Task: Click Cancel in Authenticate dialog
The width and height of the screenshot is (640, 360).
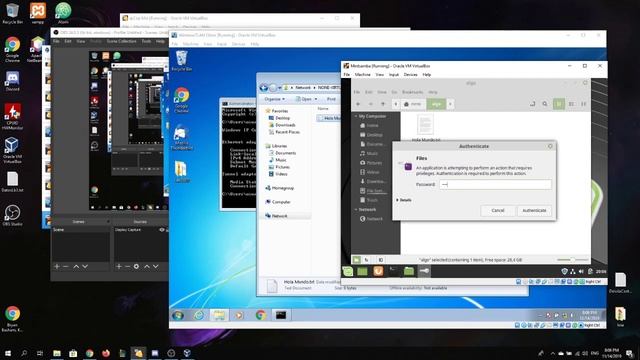Action: tap(498, 210)
